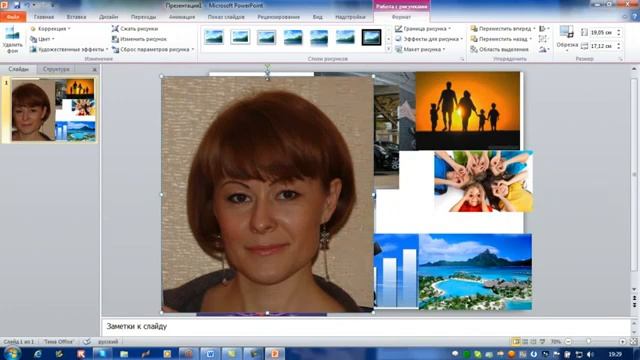Screen dimensions: 640x360
Task: Switch to the Вид ribbon tab
Action: coord(318,17)
